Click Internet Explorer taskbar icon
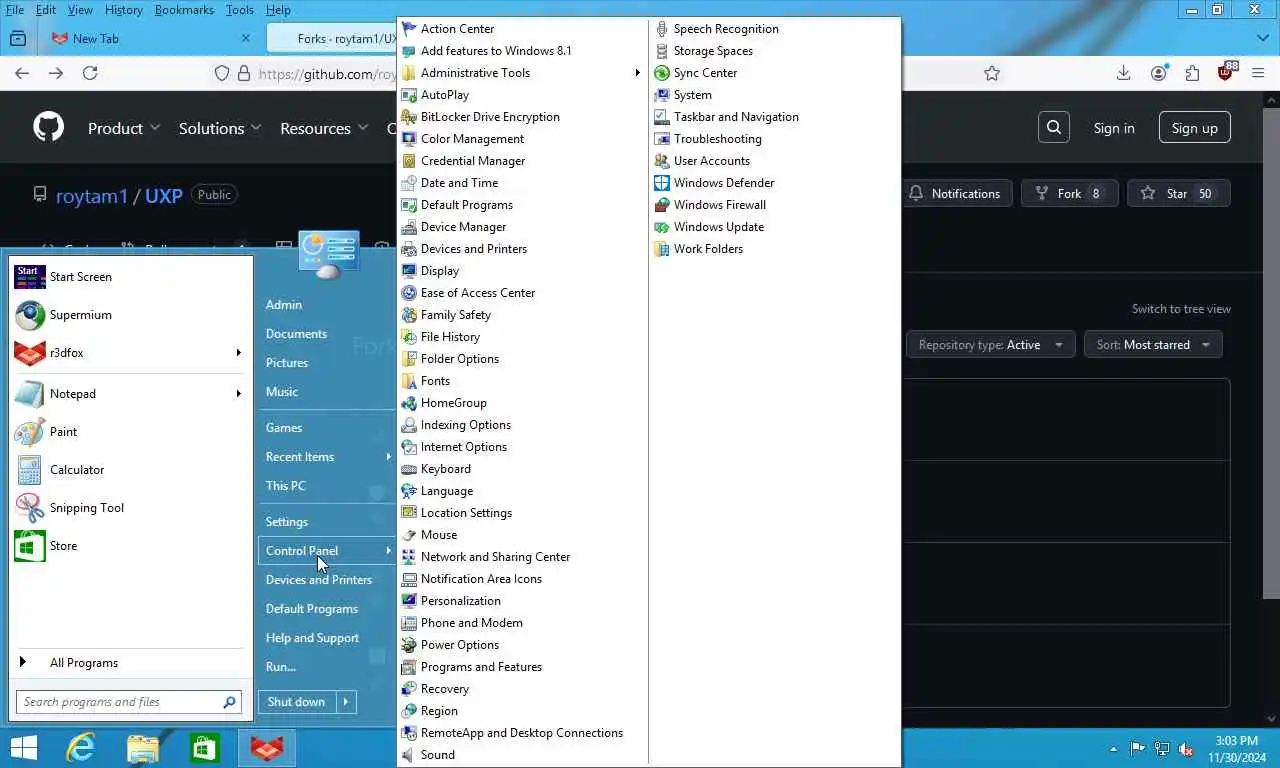The height and width of the screenshot is (768, 1280). click(x=81, y=748)
